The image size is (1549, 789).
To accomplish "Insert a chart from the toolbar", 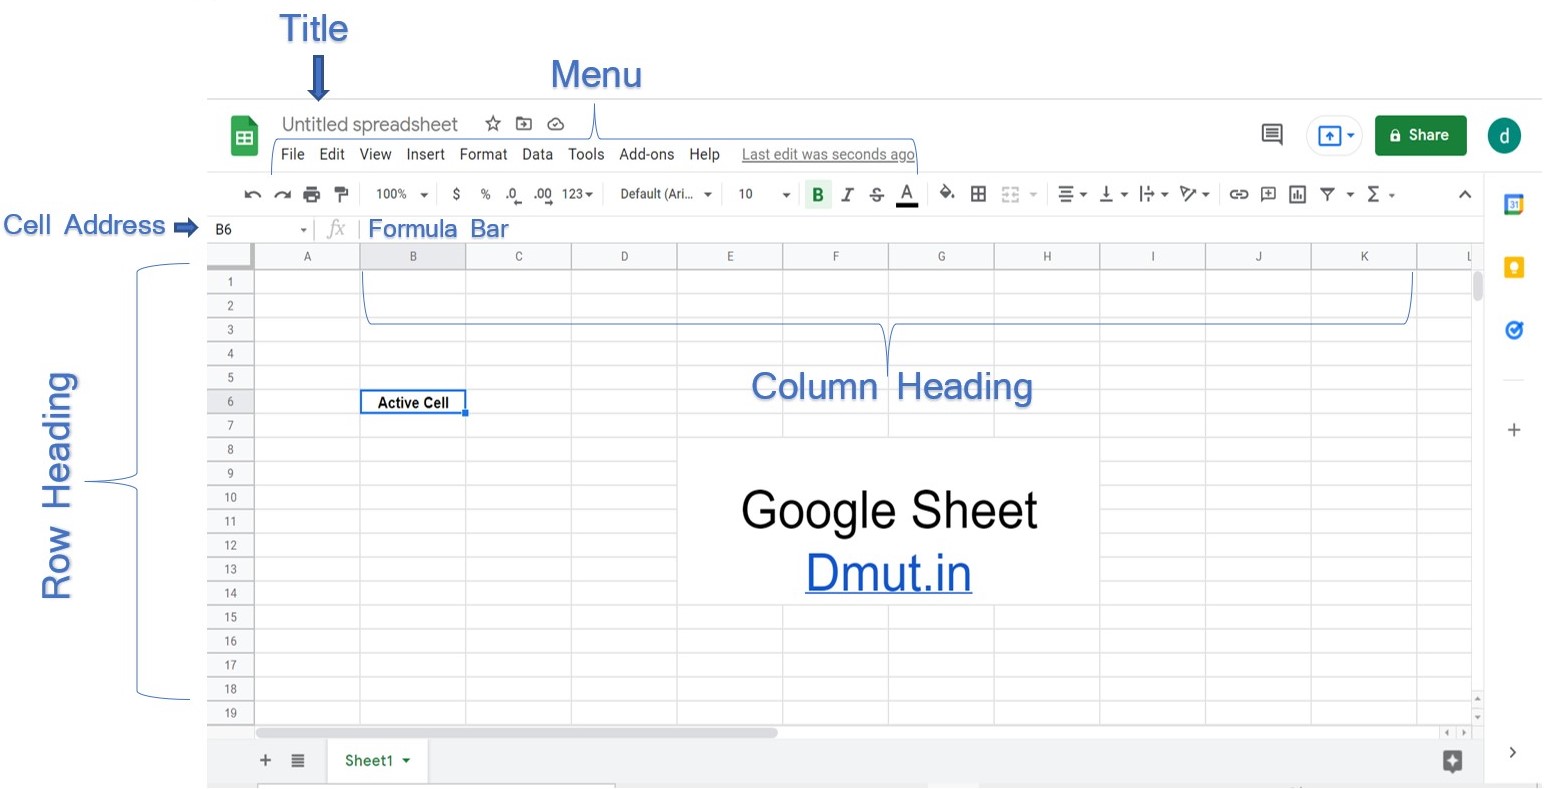I will coord(1297,193).
